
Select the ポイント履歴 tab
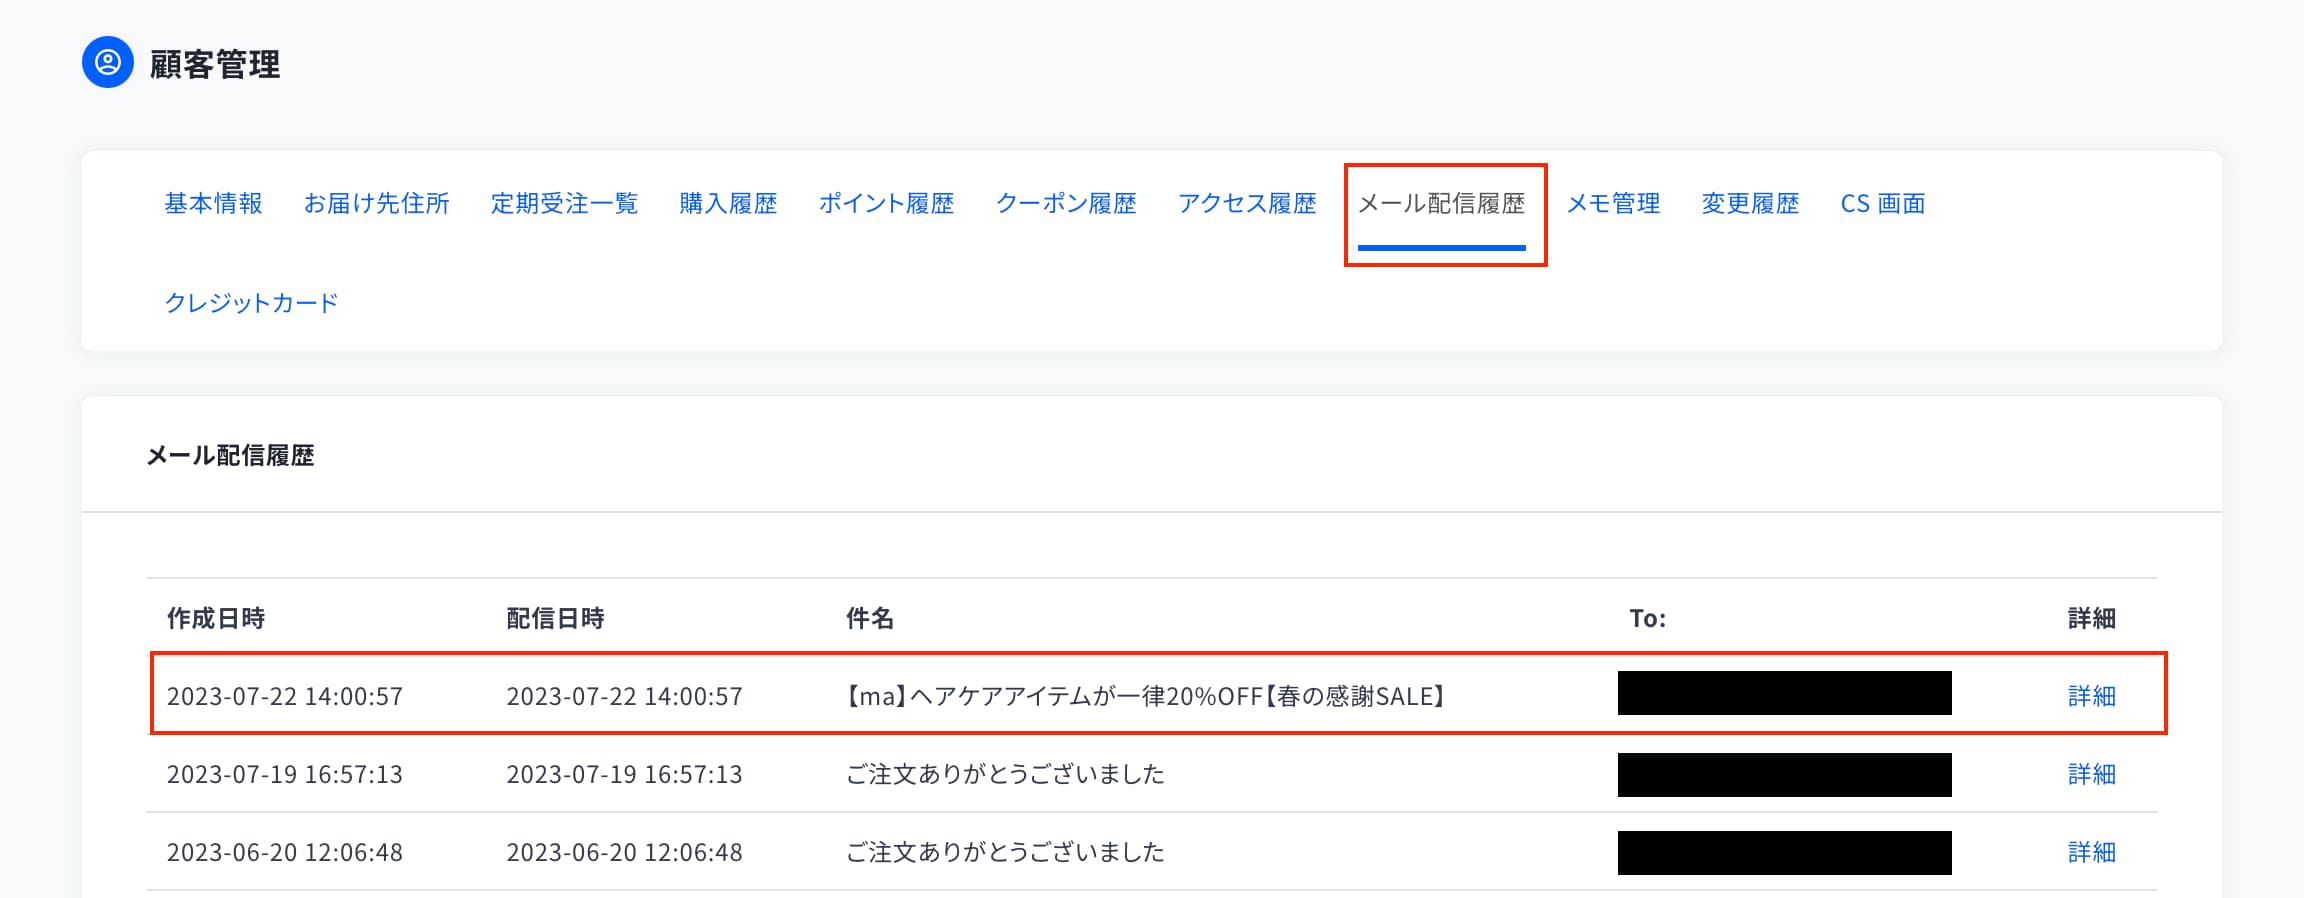[886, 204]
